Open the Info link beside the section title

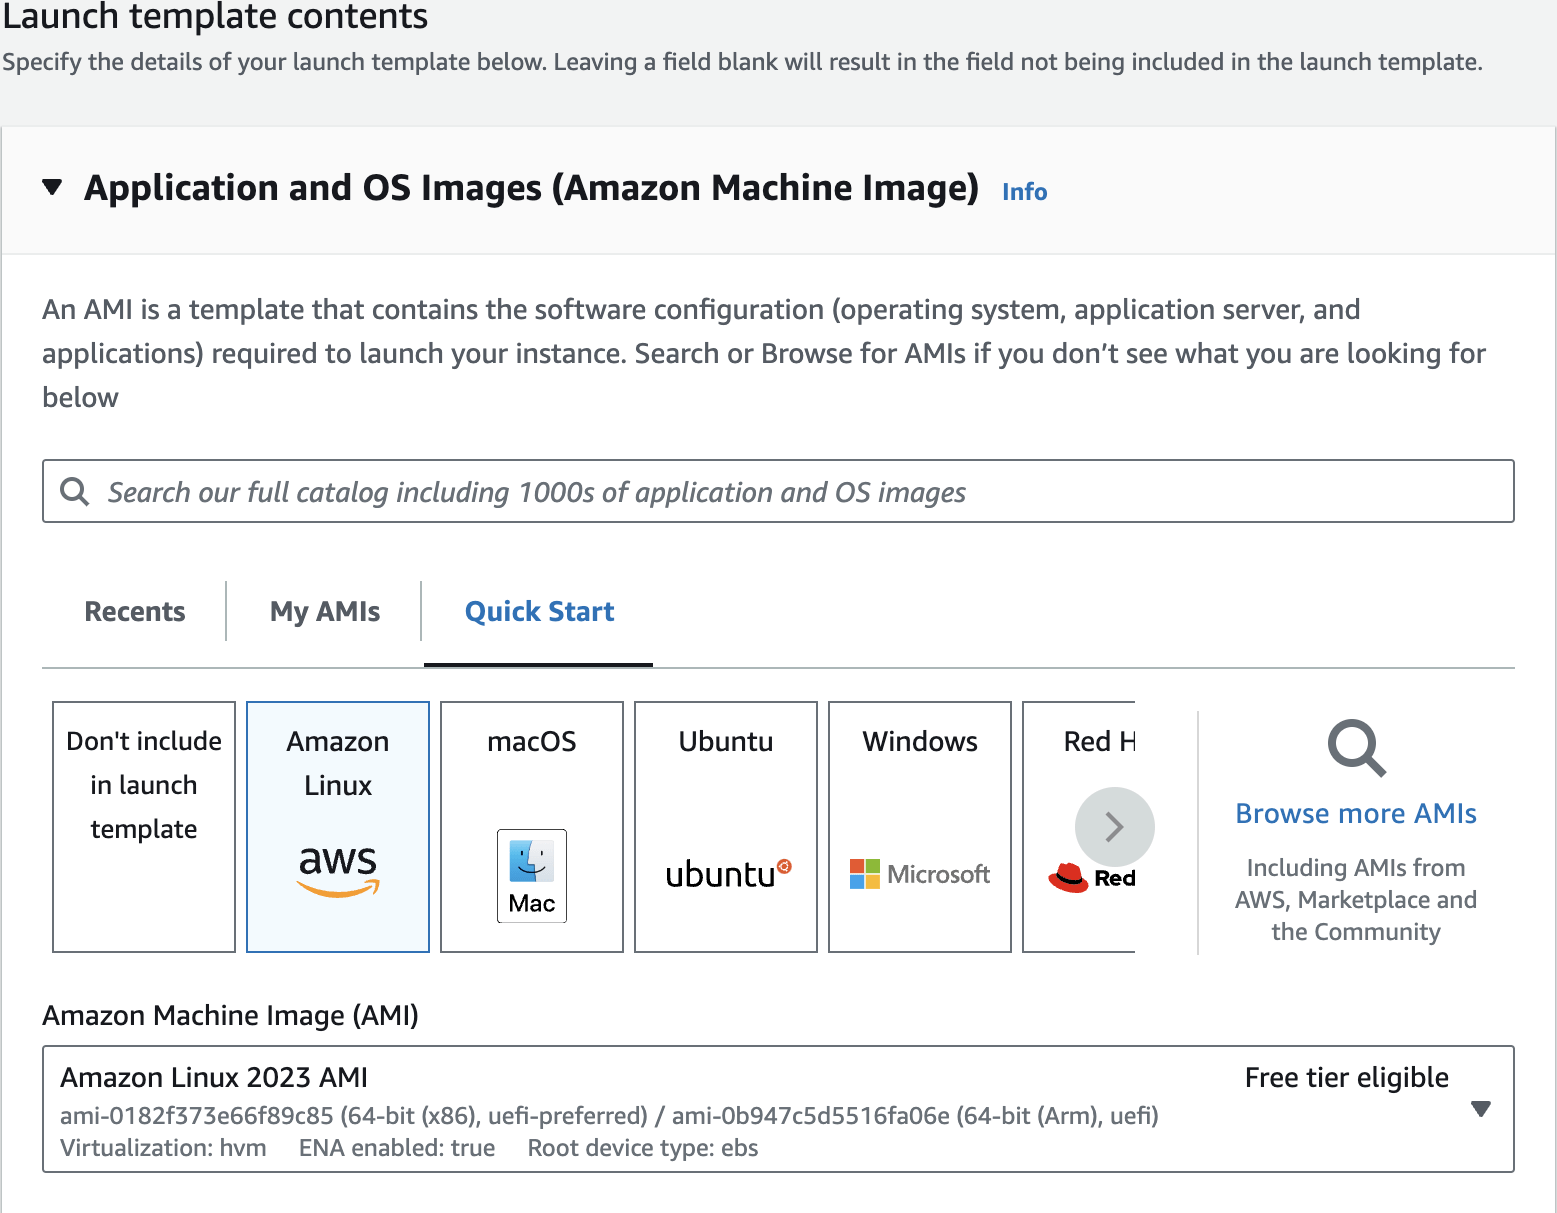coord(1024,191)
